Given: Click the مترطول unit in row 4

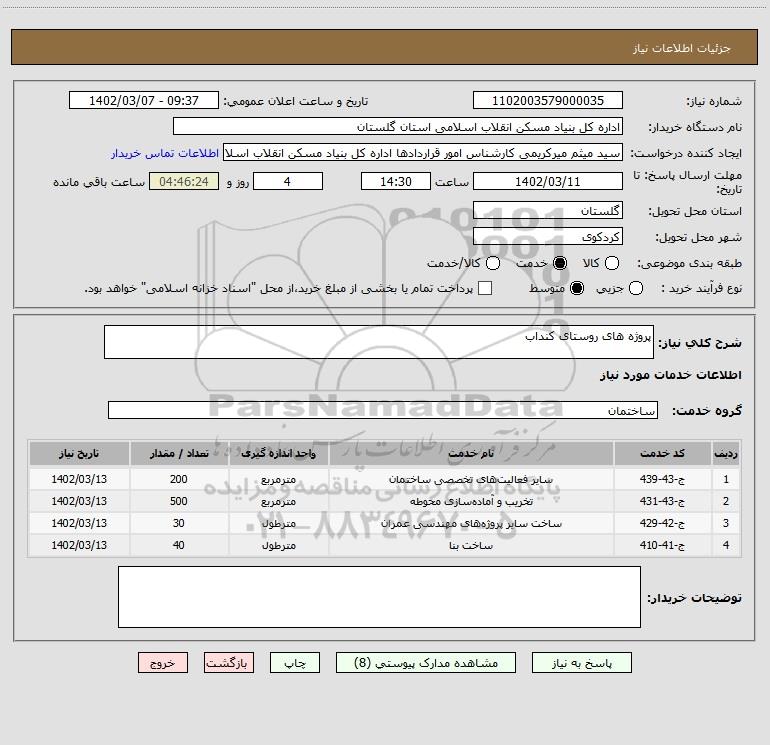Looking at the screenshot, I should click(x=278, y=545).
